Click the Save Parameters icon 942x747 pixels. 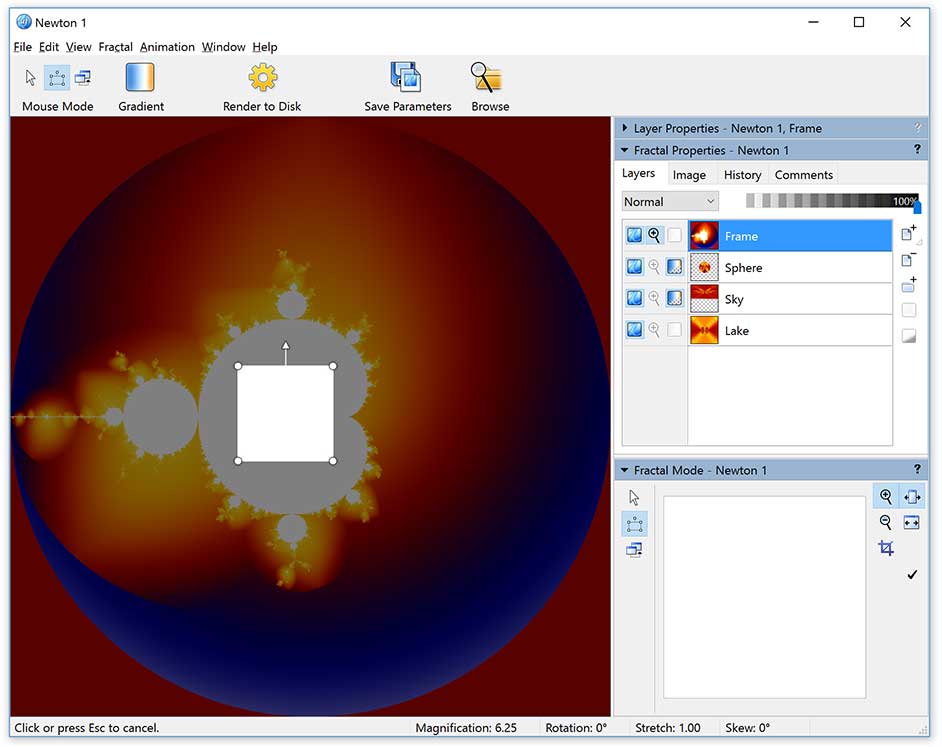click(x=406, y=77)
